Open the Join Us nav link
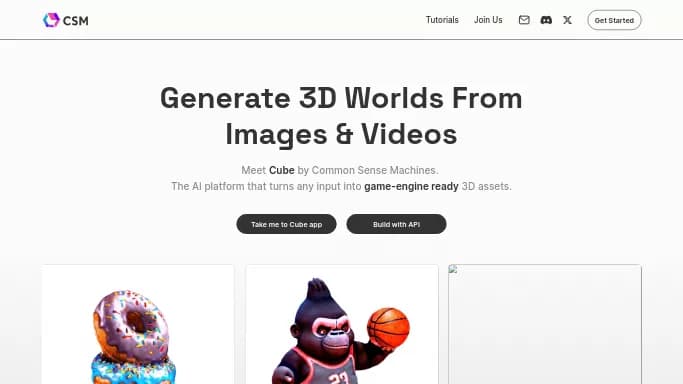This screenshot has width=683, height=384. 488,20
